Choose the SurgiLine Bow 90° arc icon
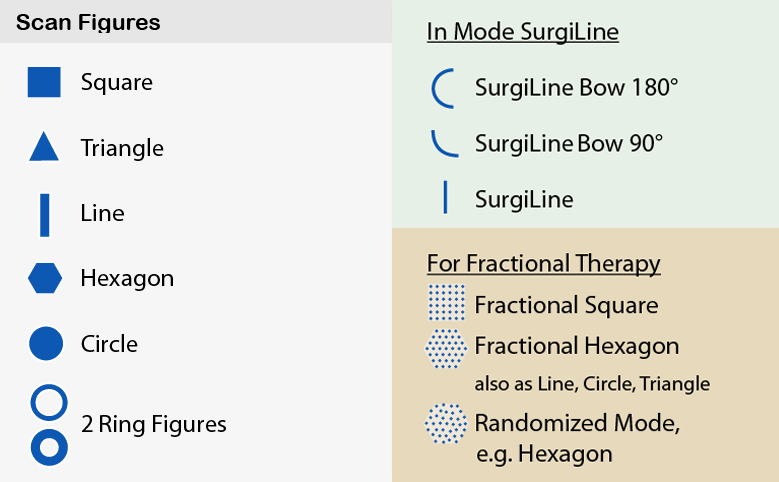The image size is (779, 482). [x=444, y=144]
